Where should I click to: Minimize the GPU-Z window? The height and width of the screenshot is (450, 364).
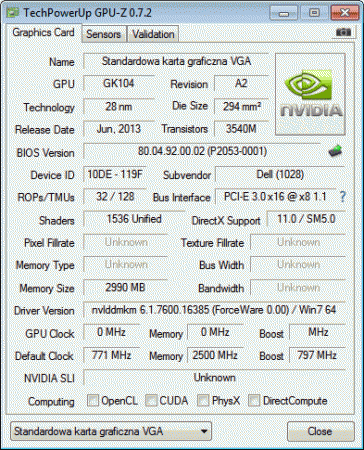point(284,13)
